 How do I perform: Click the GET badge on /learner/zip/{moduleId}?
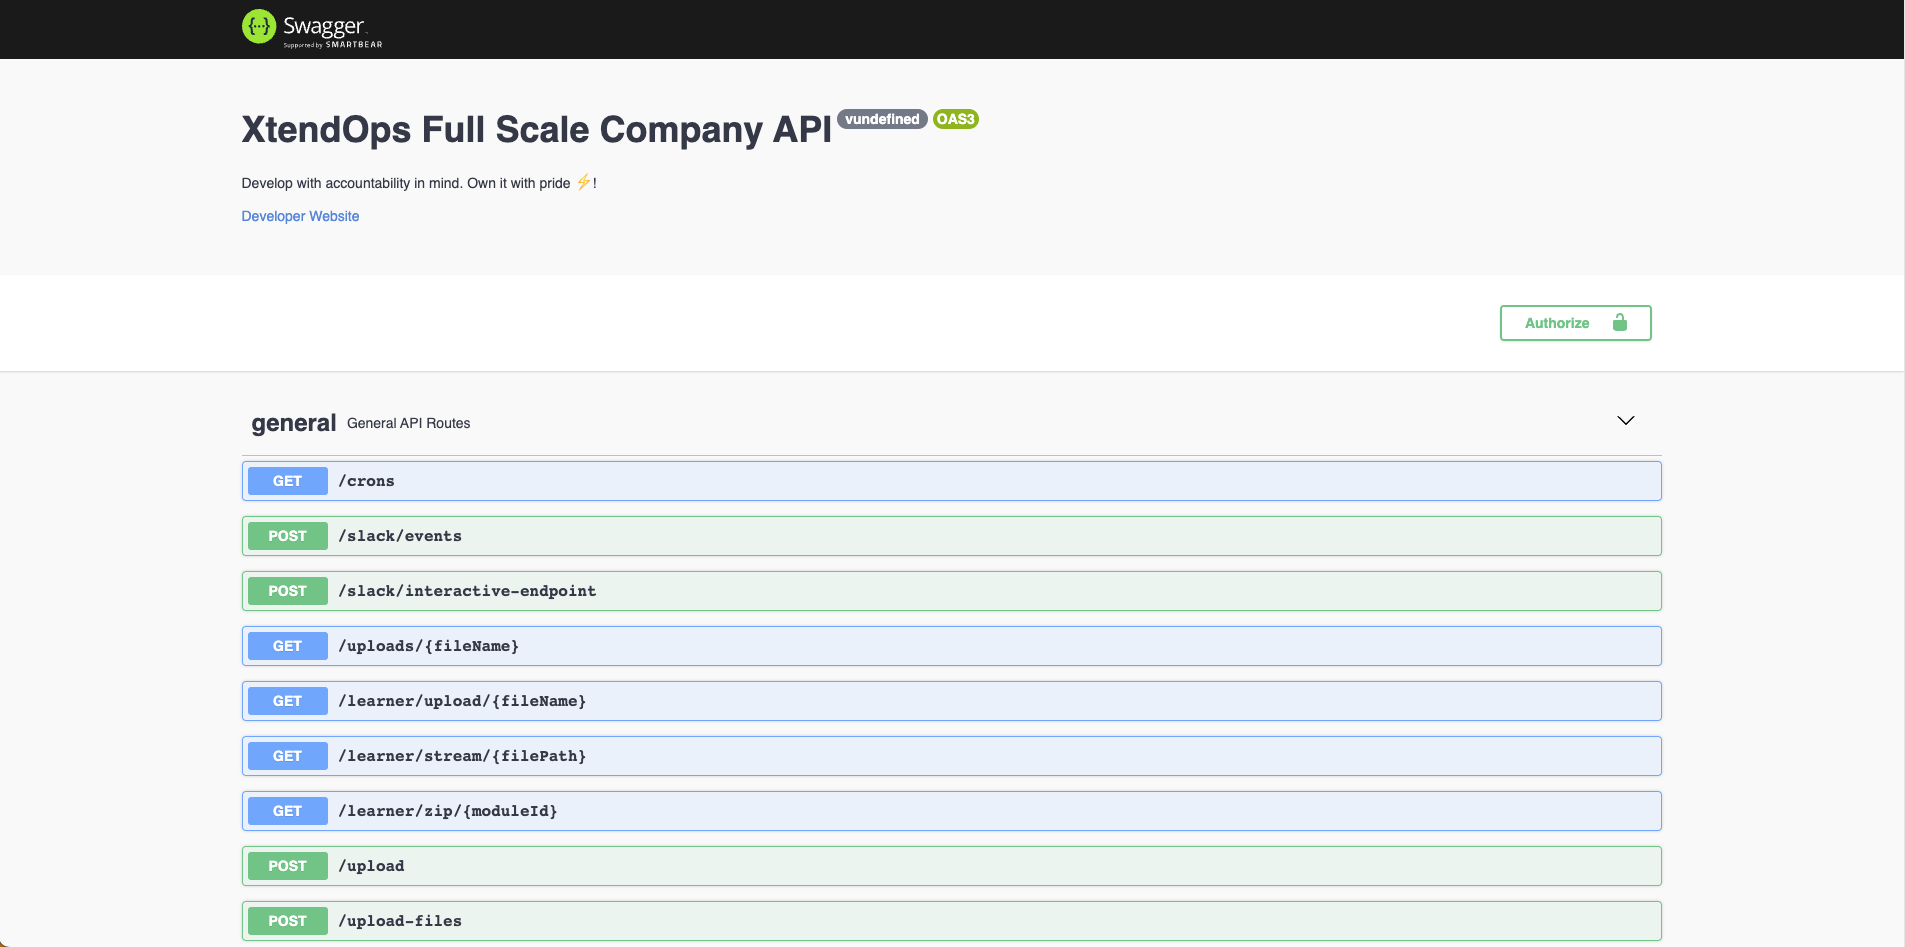pos(286,810)
